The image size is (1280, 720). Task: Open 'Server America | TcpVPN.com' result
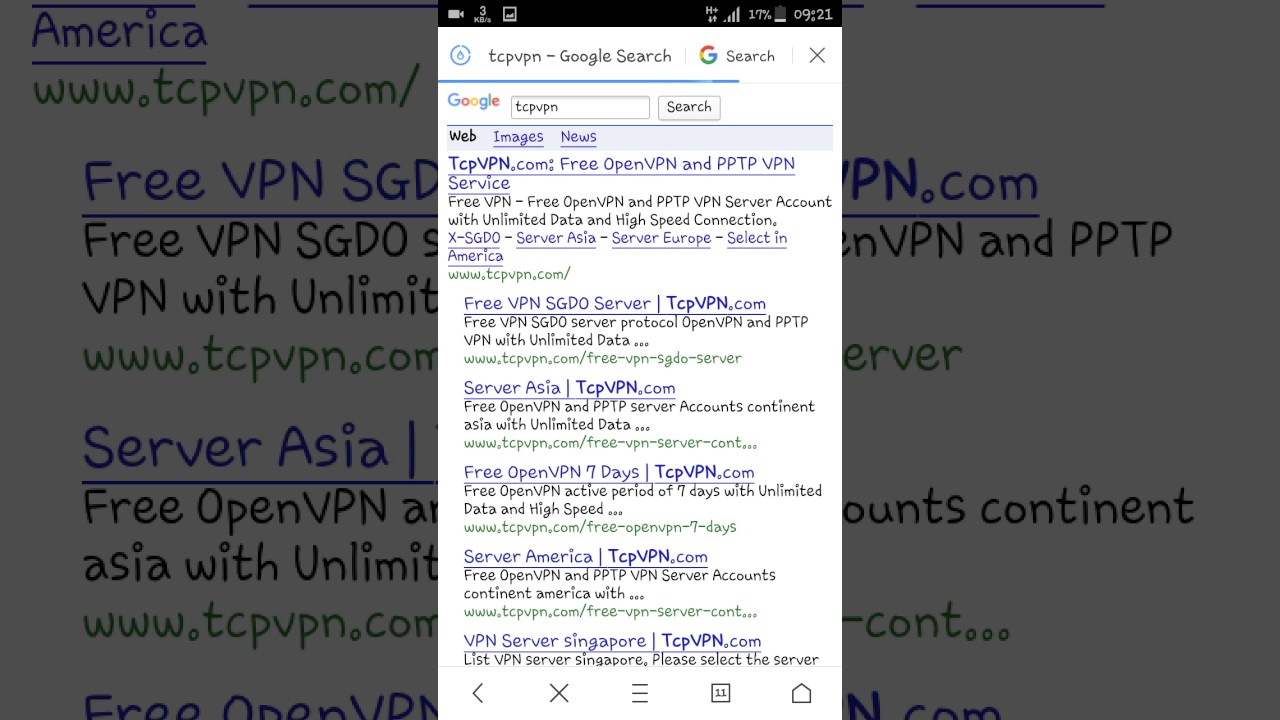pos(586,557)
